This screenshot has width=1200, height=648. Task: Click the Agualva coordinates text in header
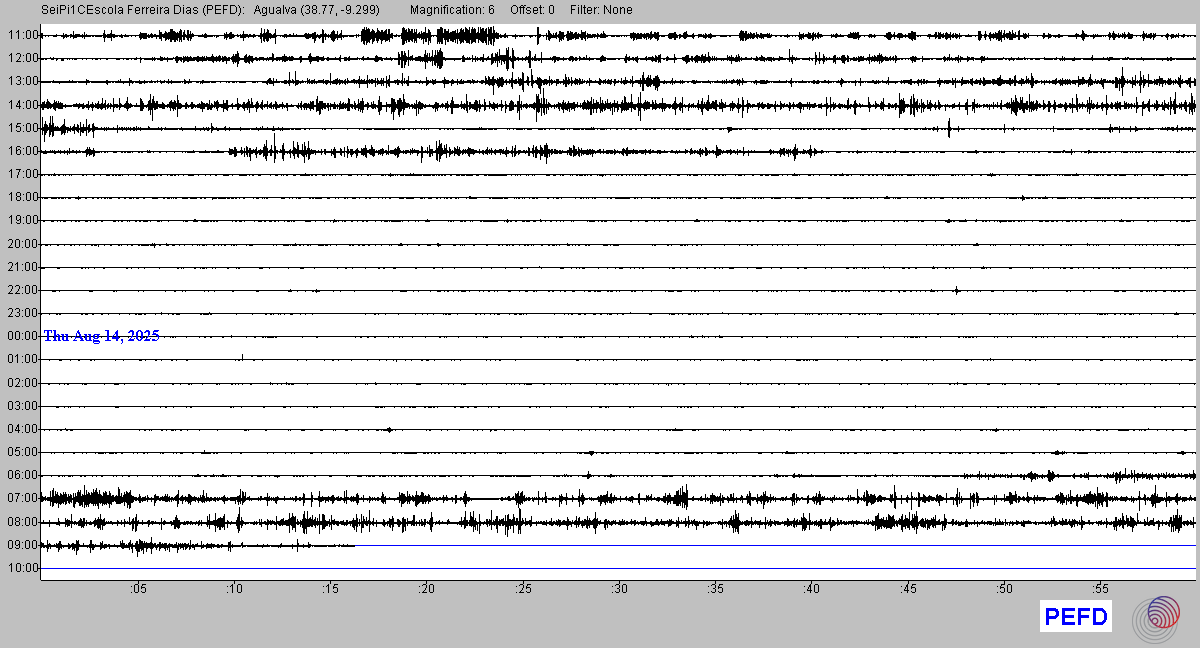pyautogui.click(x=316, y=10)
